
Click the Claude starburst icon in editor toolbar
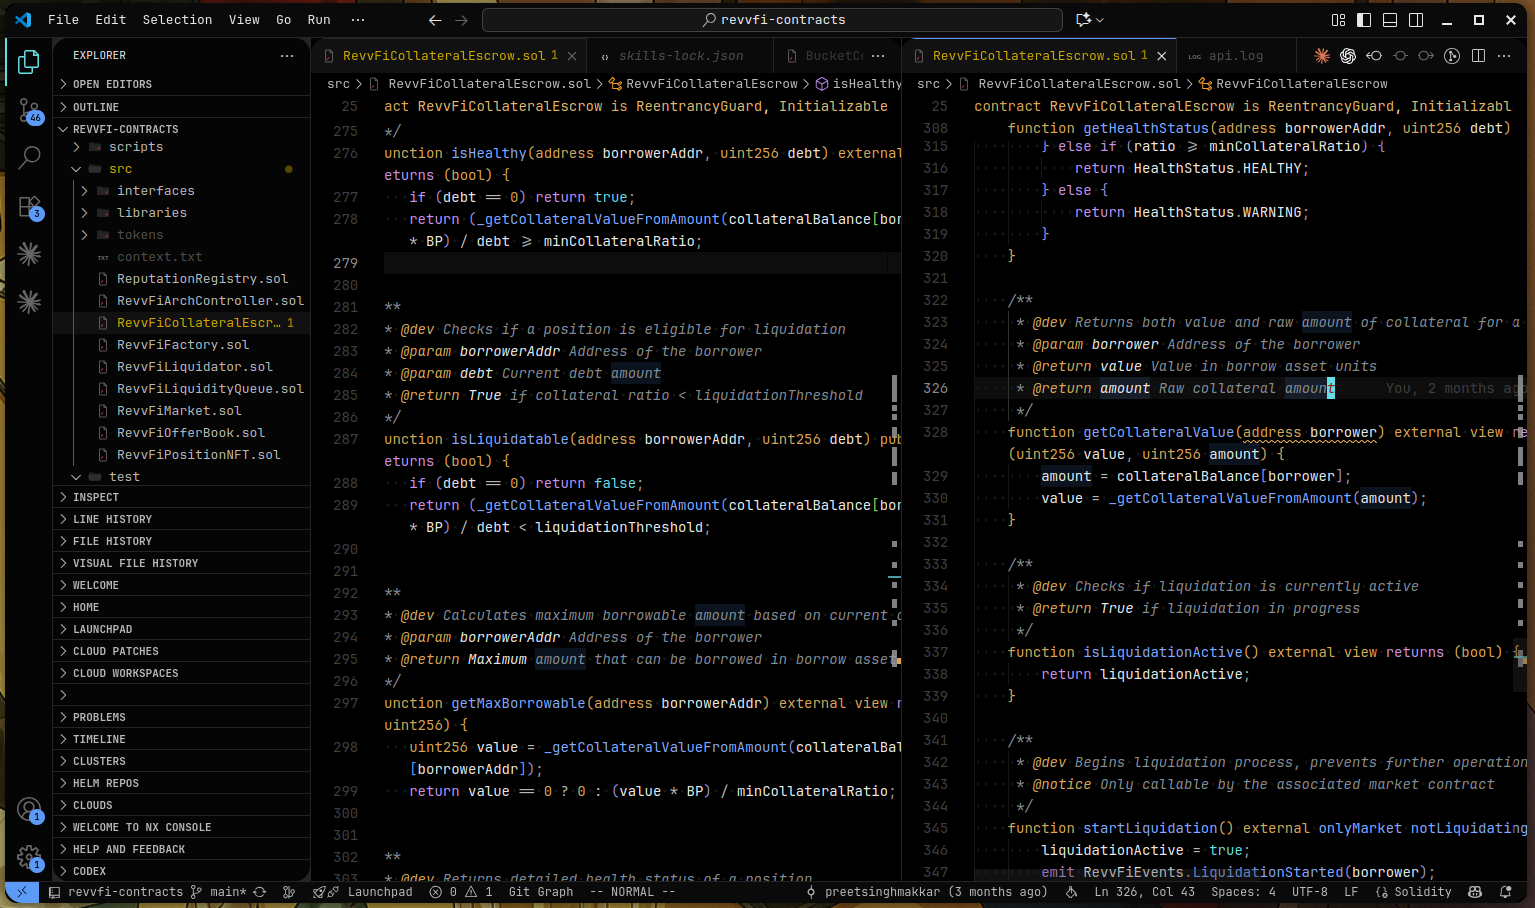[x=1322, y=56]
